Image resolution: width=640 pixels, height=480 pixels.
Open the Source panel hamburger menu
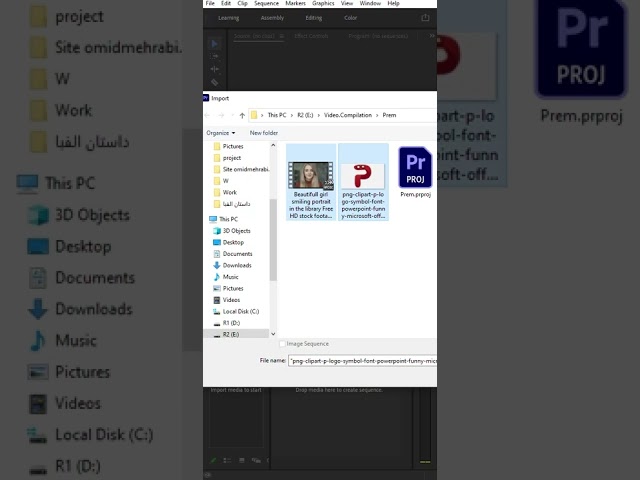pyautogui.click(x=282, y=36)
